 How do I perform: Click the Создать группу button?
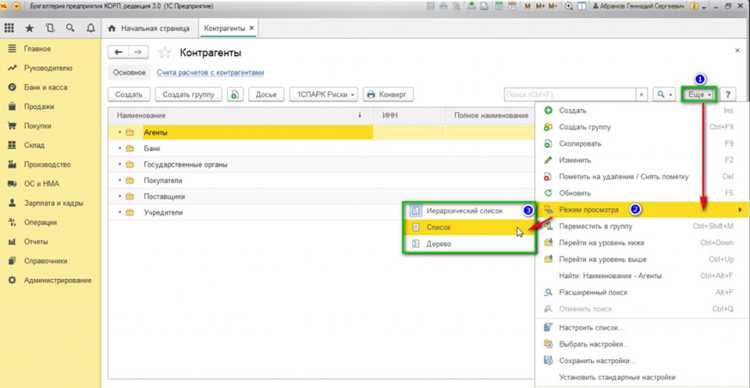[188, 95]
